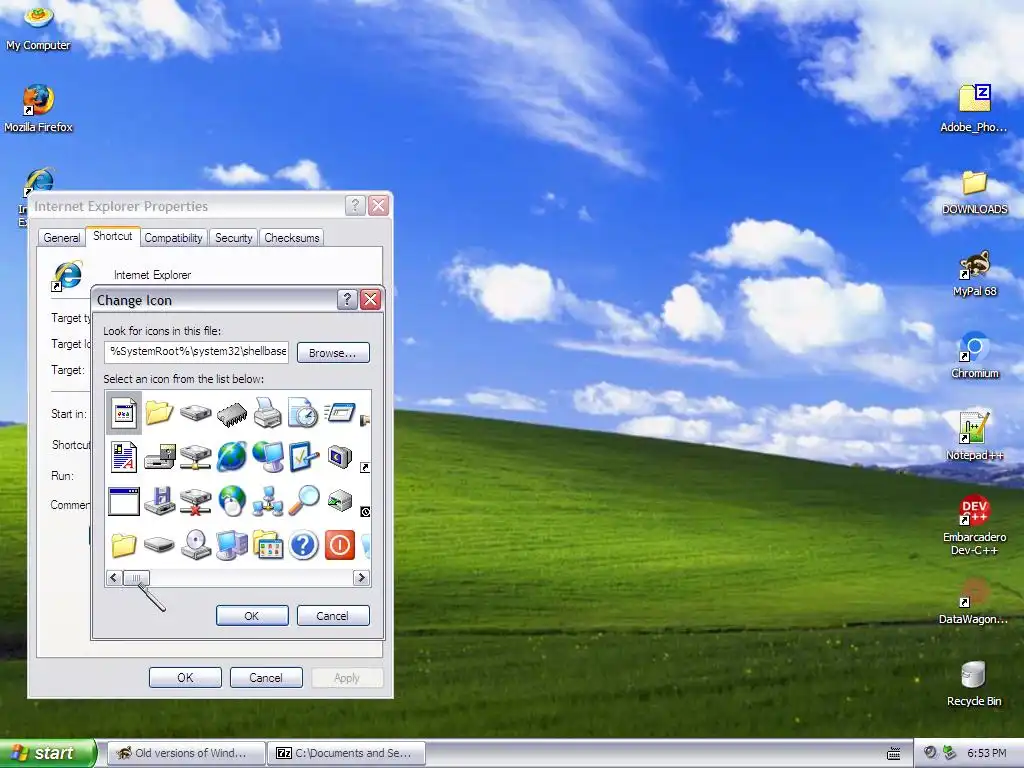Screen dimensions: 1024x768
Task: Open the Windows start menu
Action: pos(48,753)
